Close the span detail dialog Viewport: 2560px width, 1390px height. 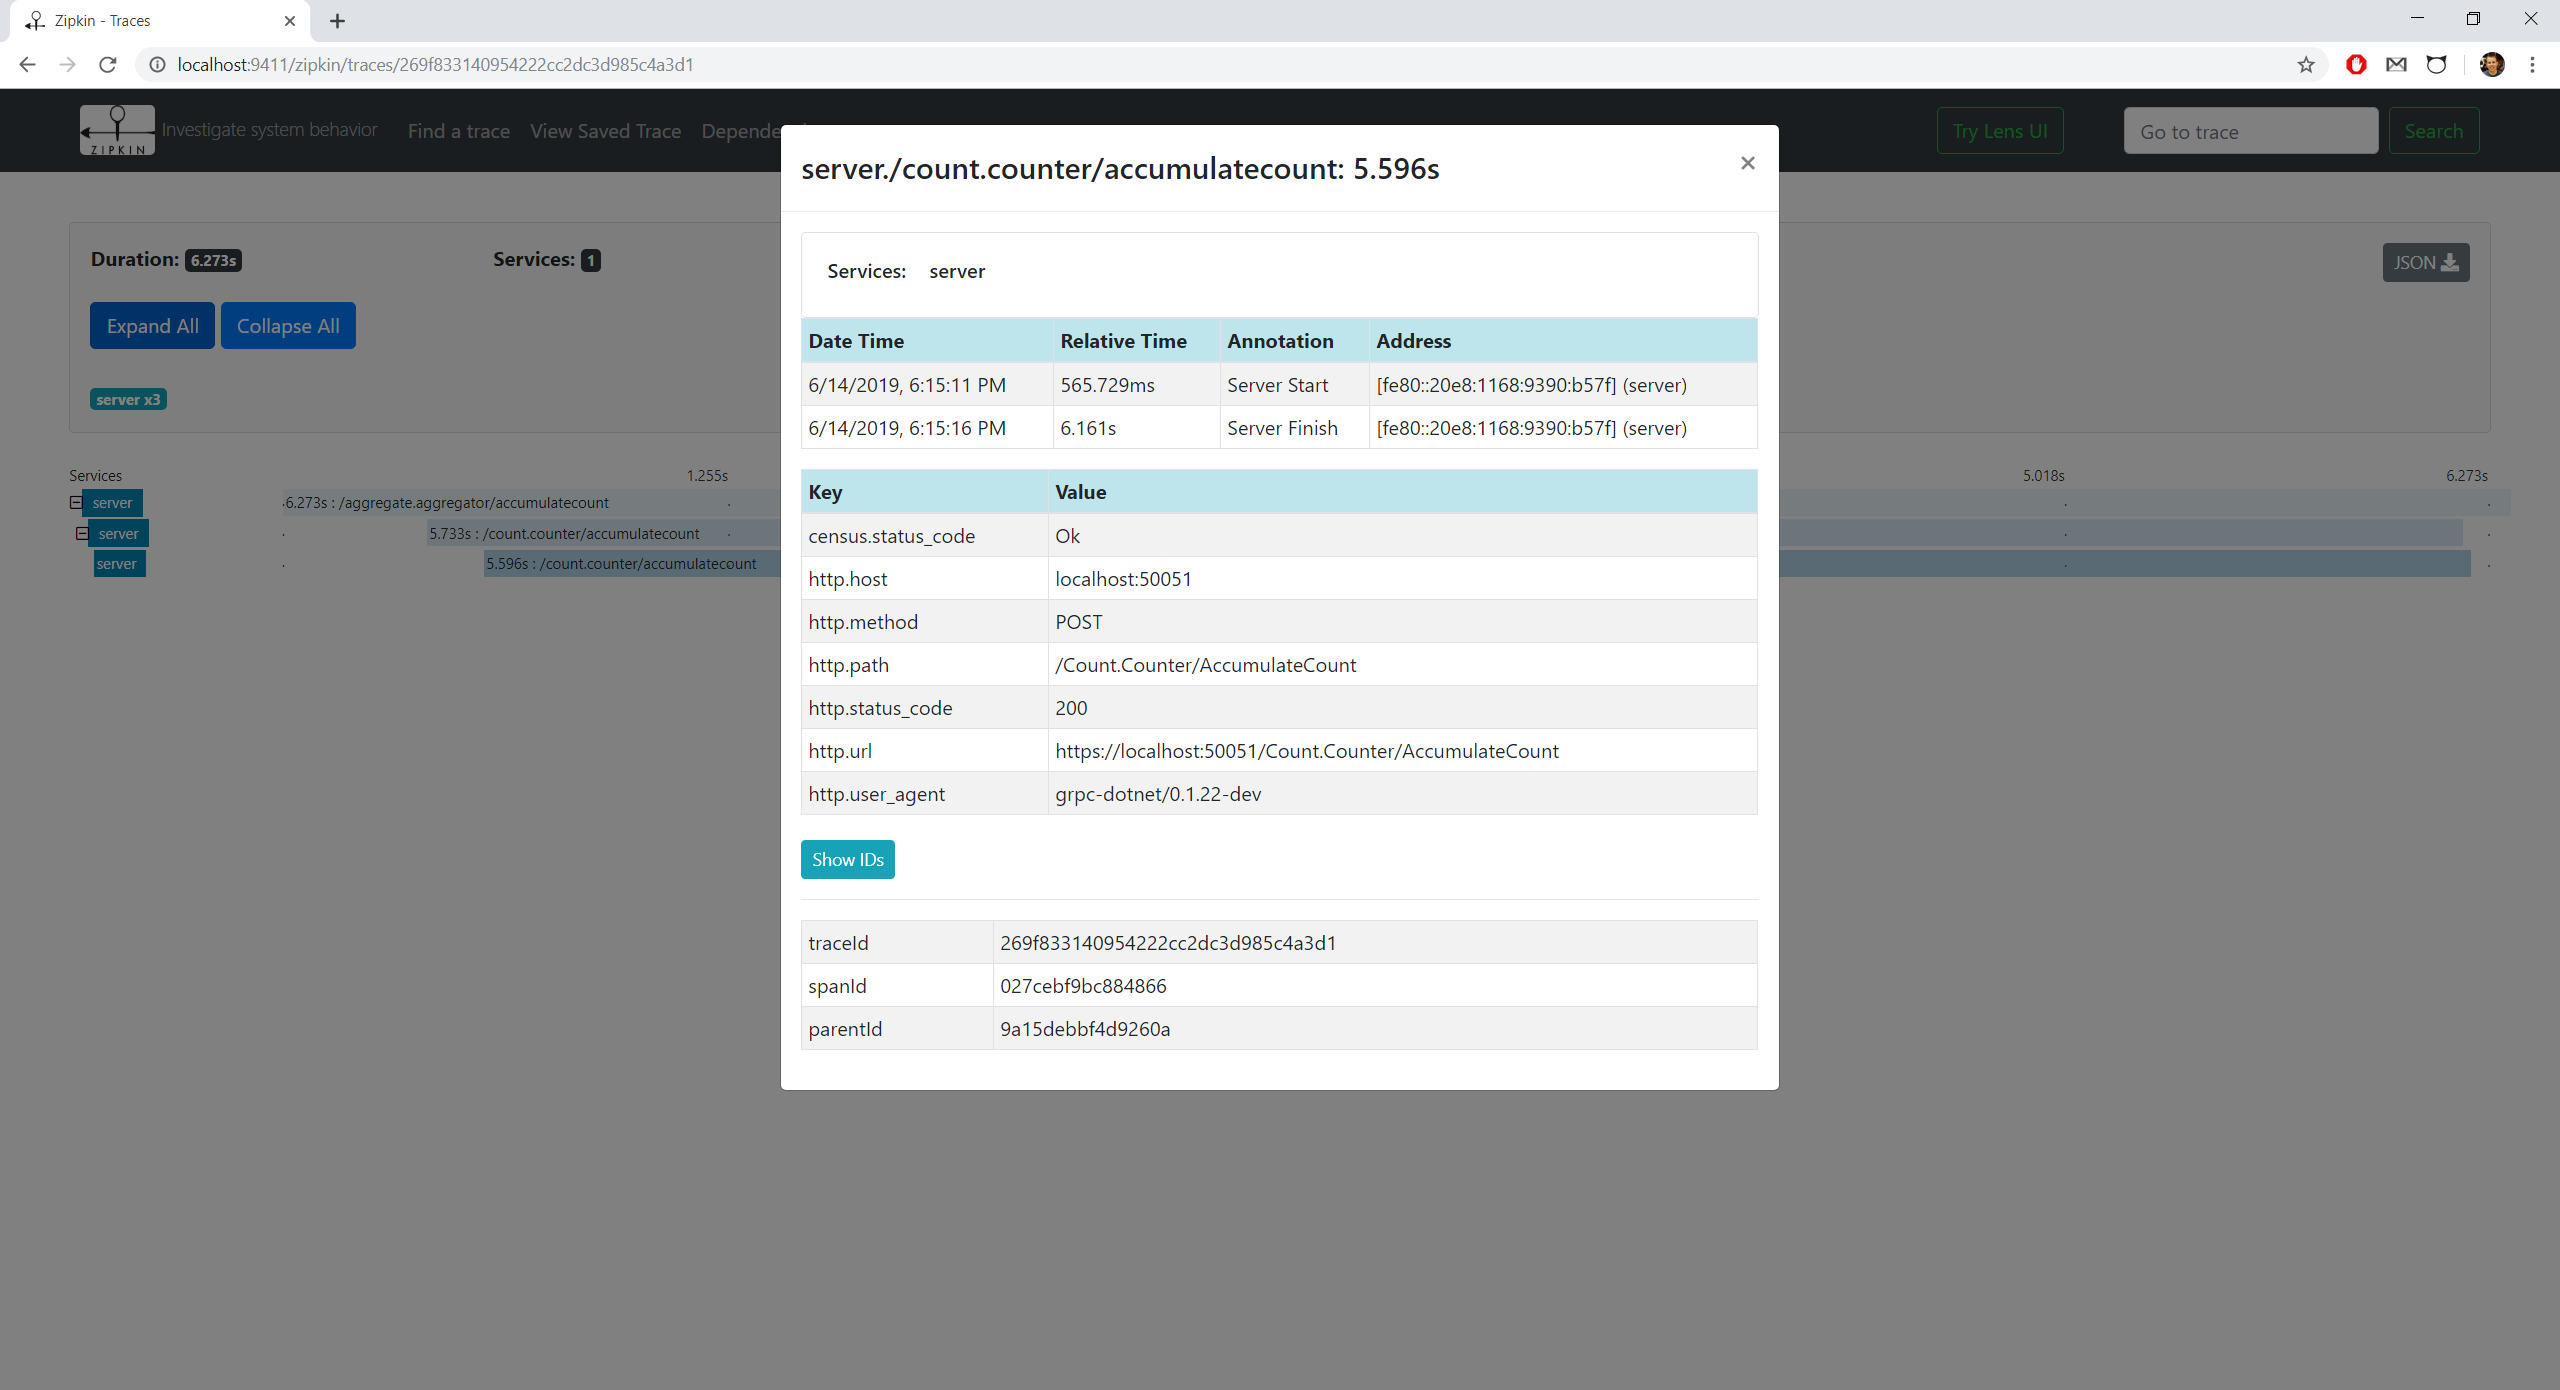point(1747,163)
